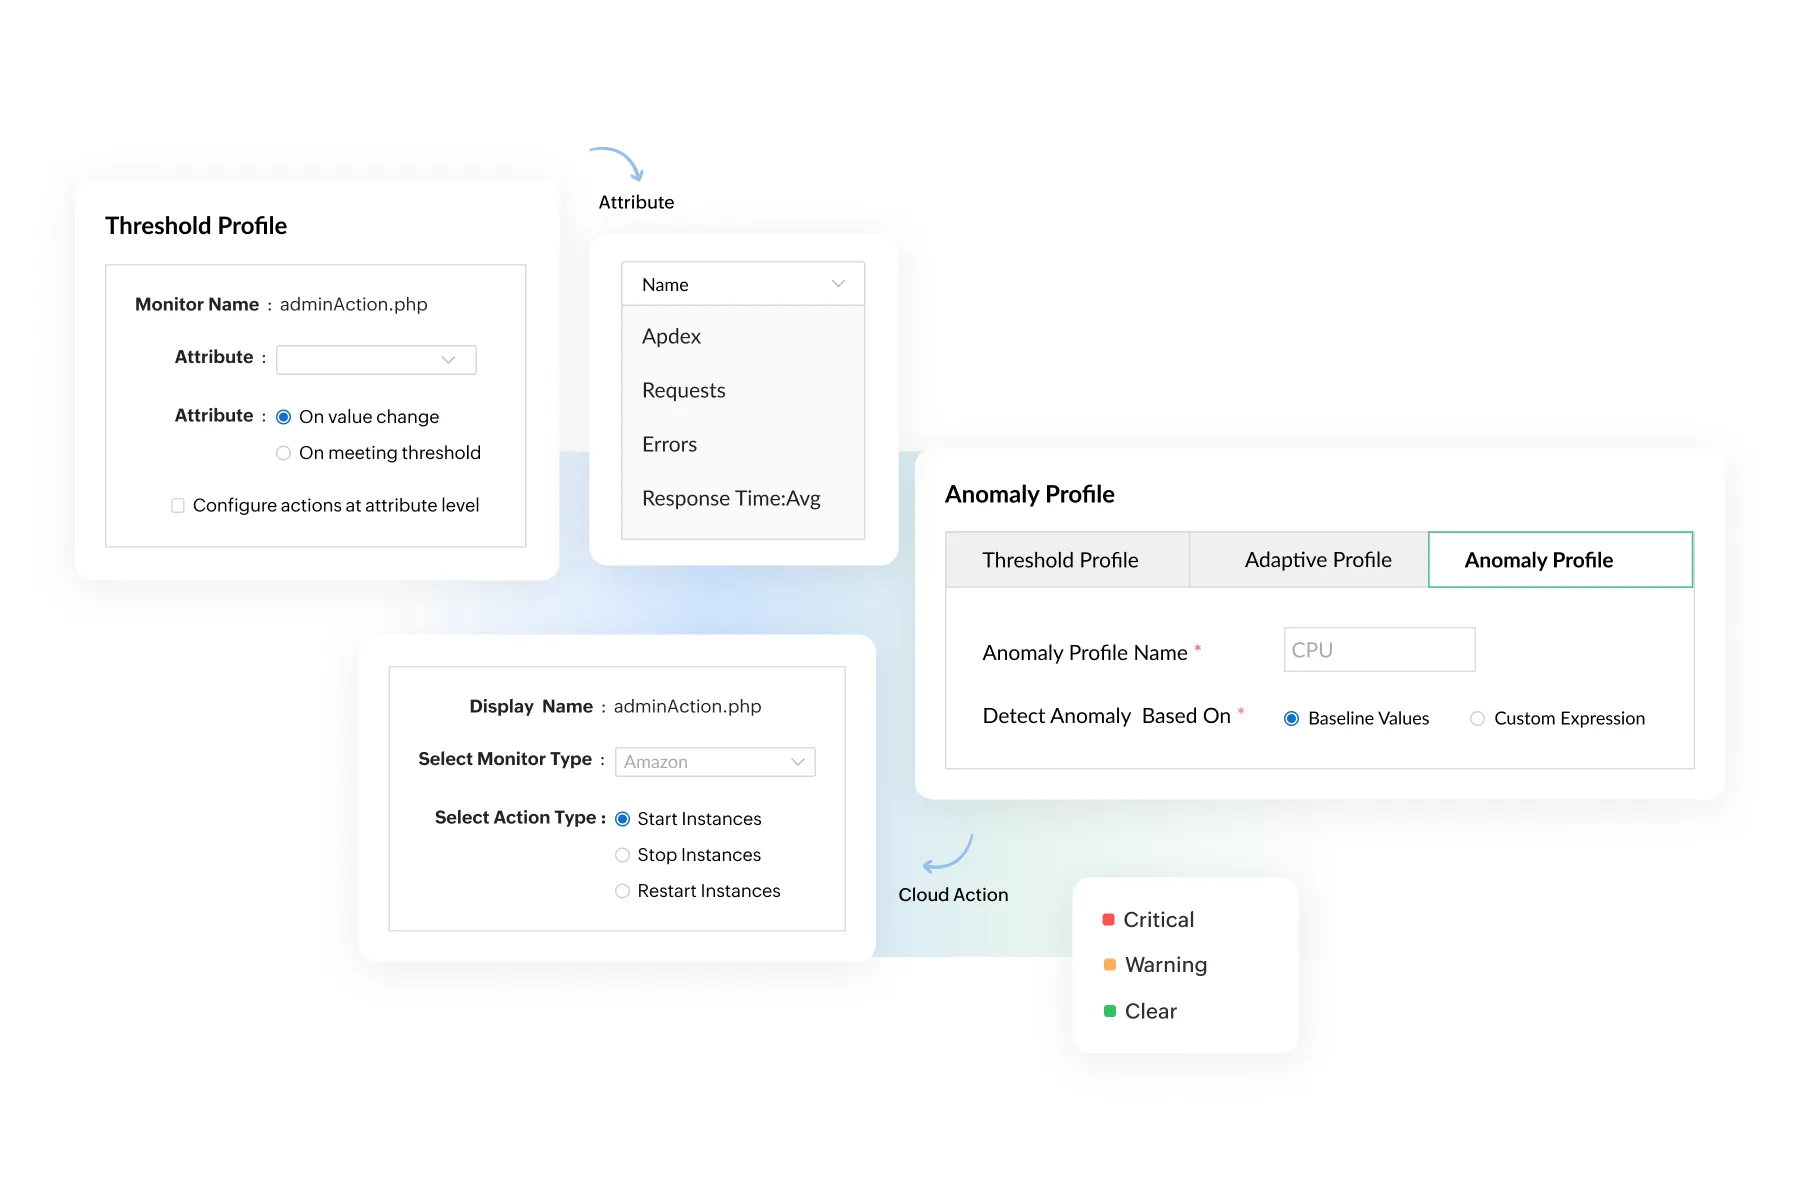1800x1200 pixels.
Task: Expand the Name dropdown header
Action: (x=743, y=284)
